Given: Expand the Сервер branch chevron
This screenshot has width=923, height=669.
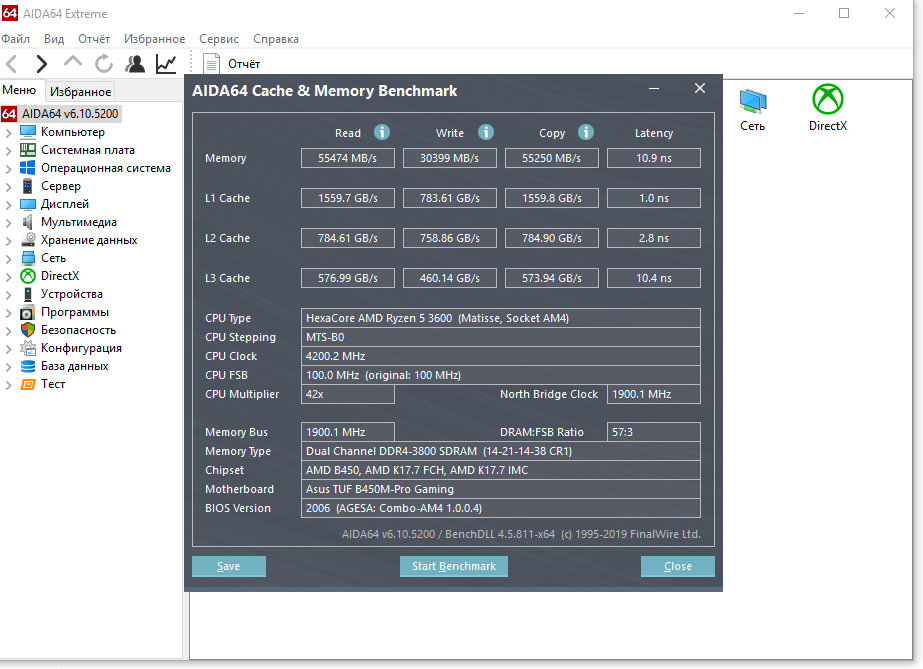Looking at the screenshot, I should [x=8, y=187].
